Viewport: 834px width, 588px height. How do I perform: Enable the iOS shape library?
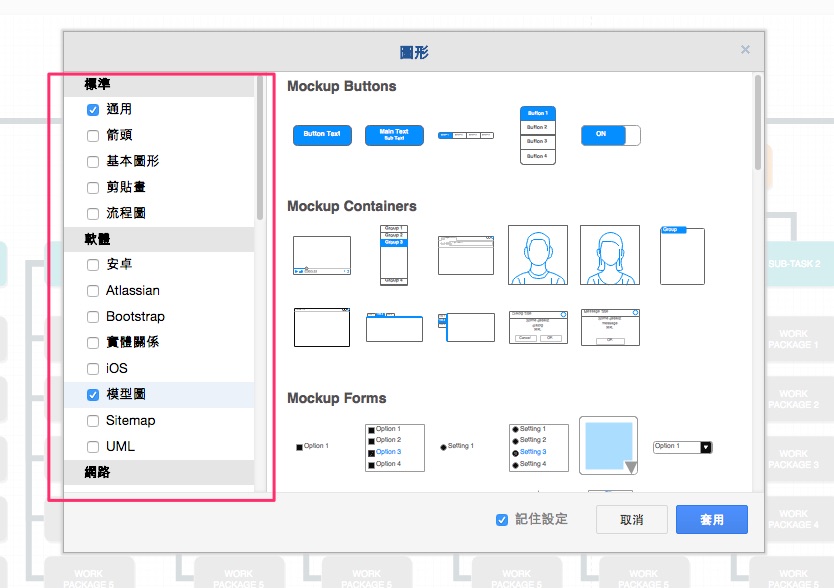pos(93,369)
